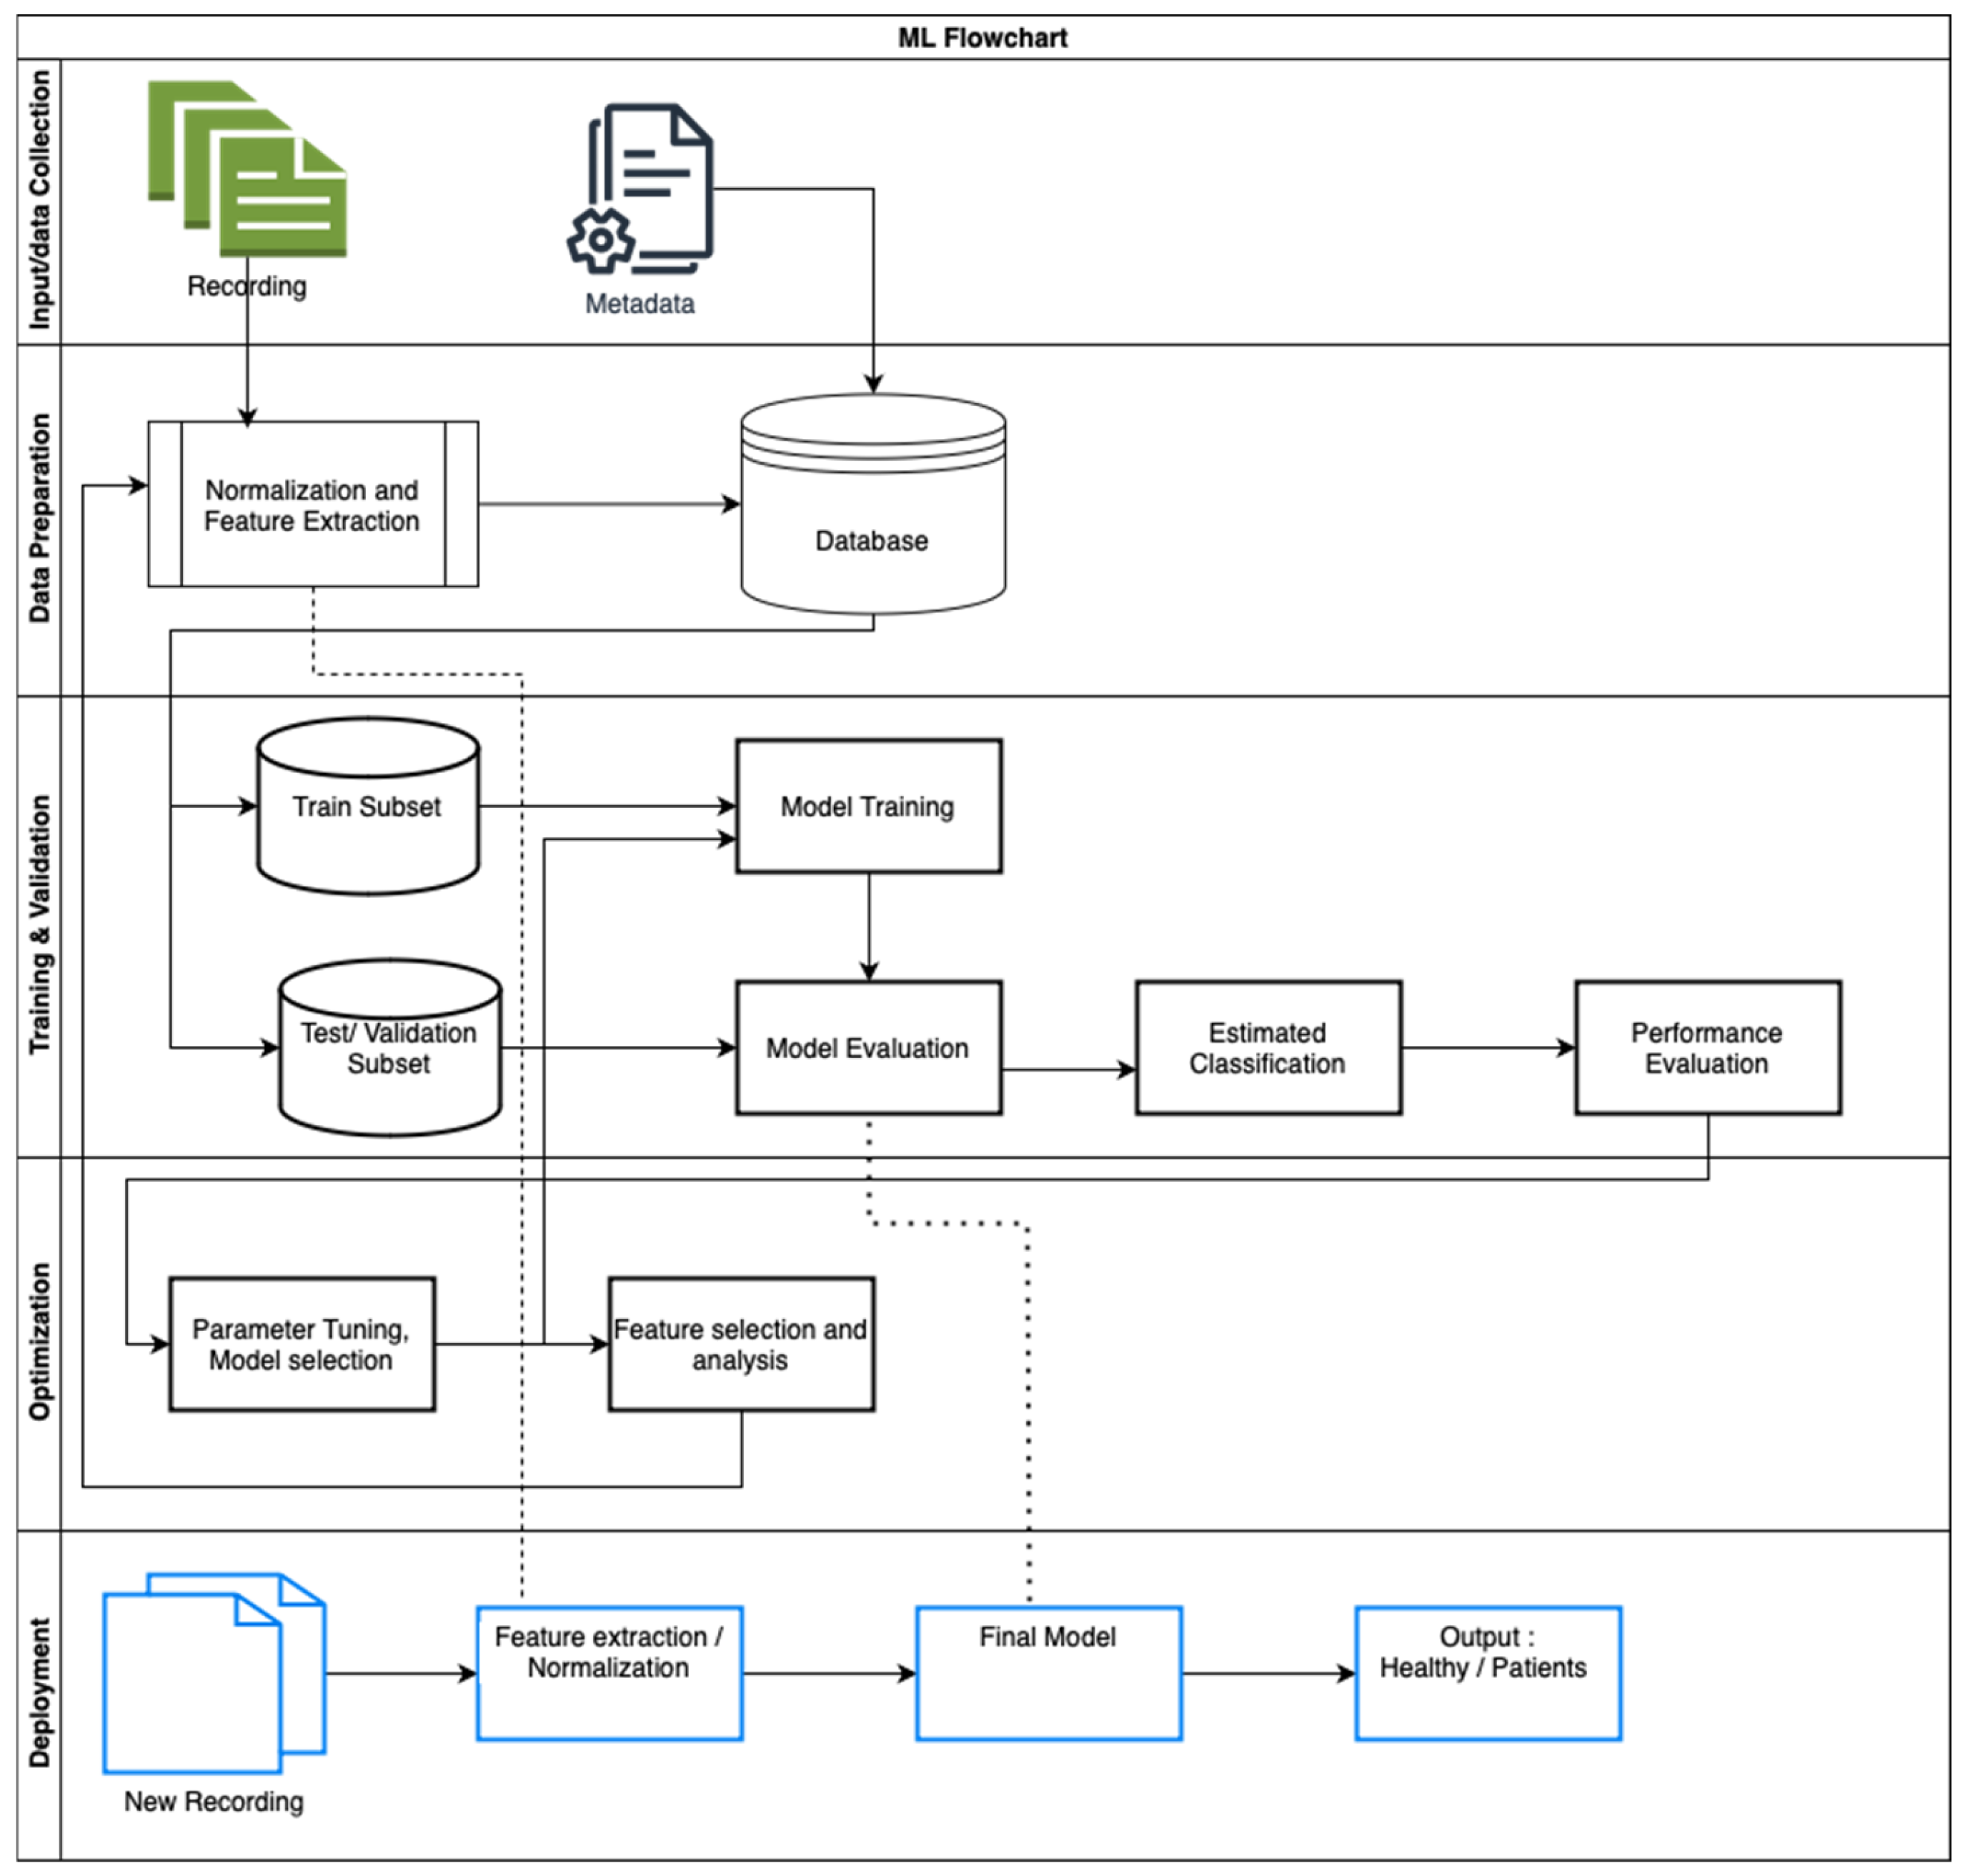Image resolution: width=1965 pixels, height=1876 pixels.
Task: Click the ML Flowchart title header
Action: 982,38
